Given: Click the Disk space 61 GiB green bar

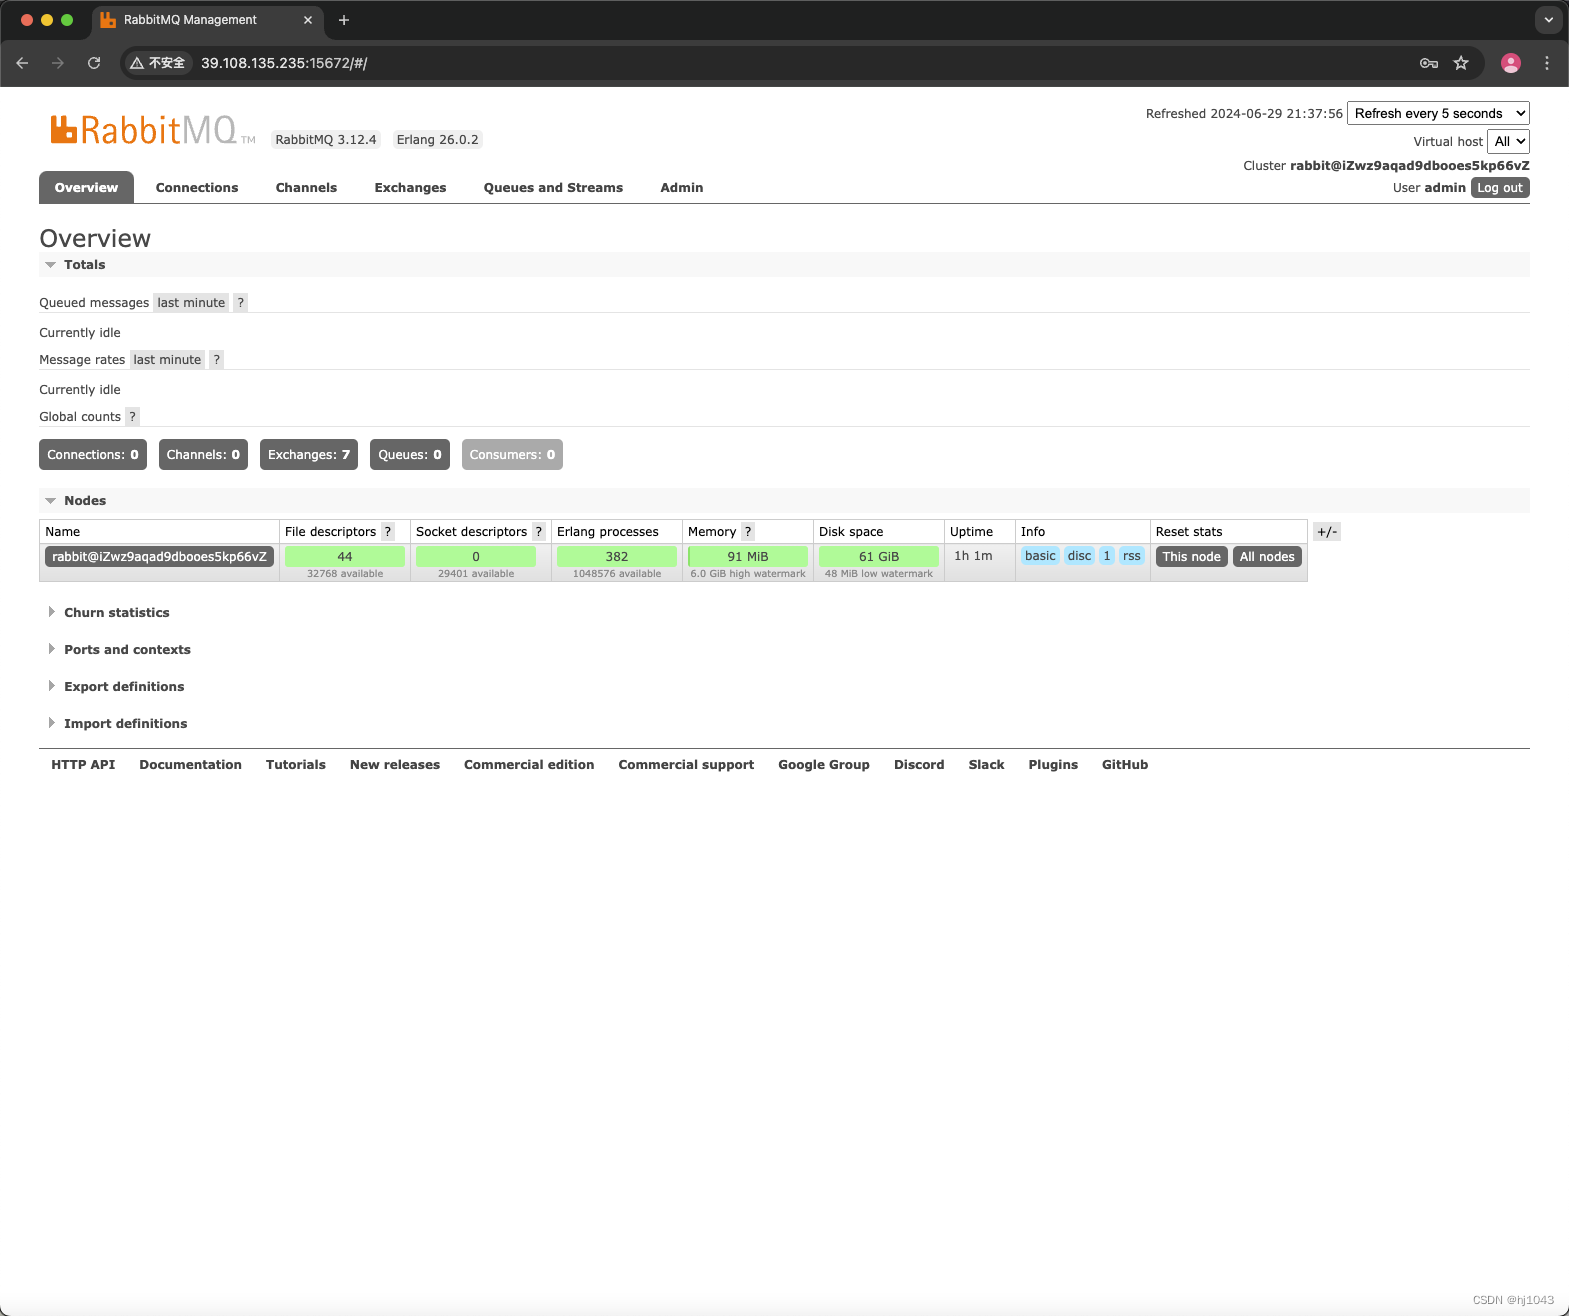Looking at the screenshot, I should coord(879,557).
